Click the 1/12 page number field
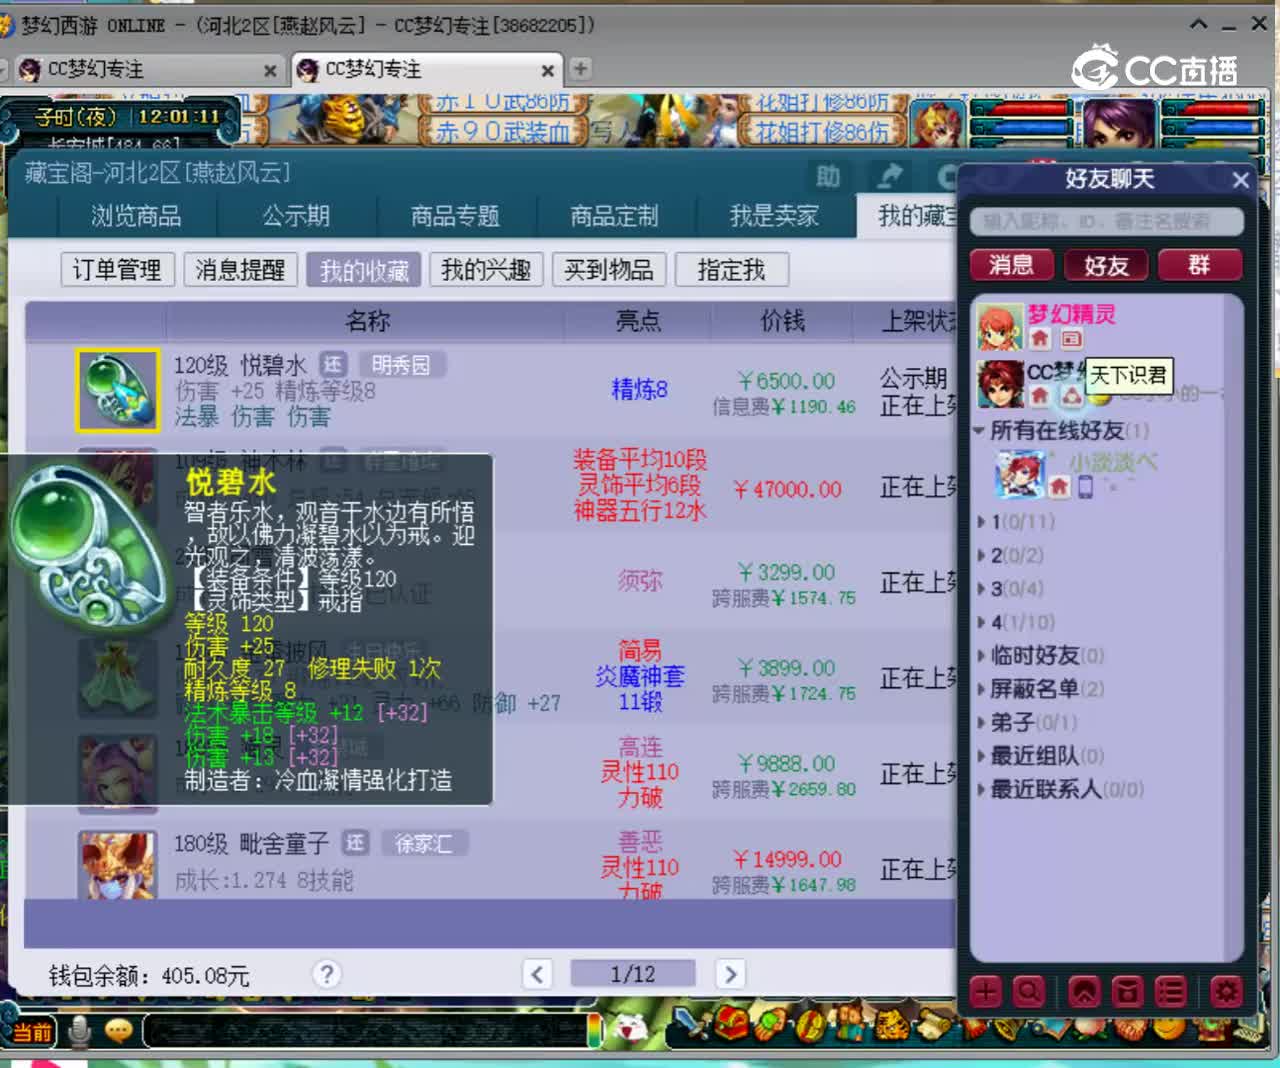The image size is (1280, 1068). pos(632,973)
